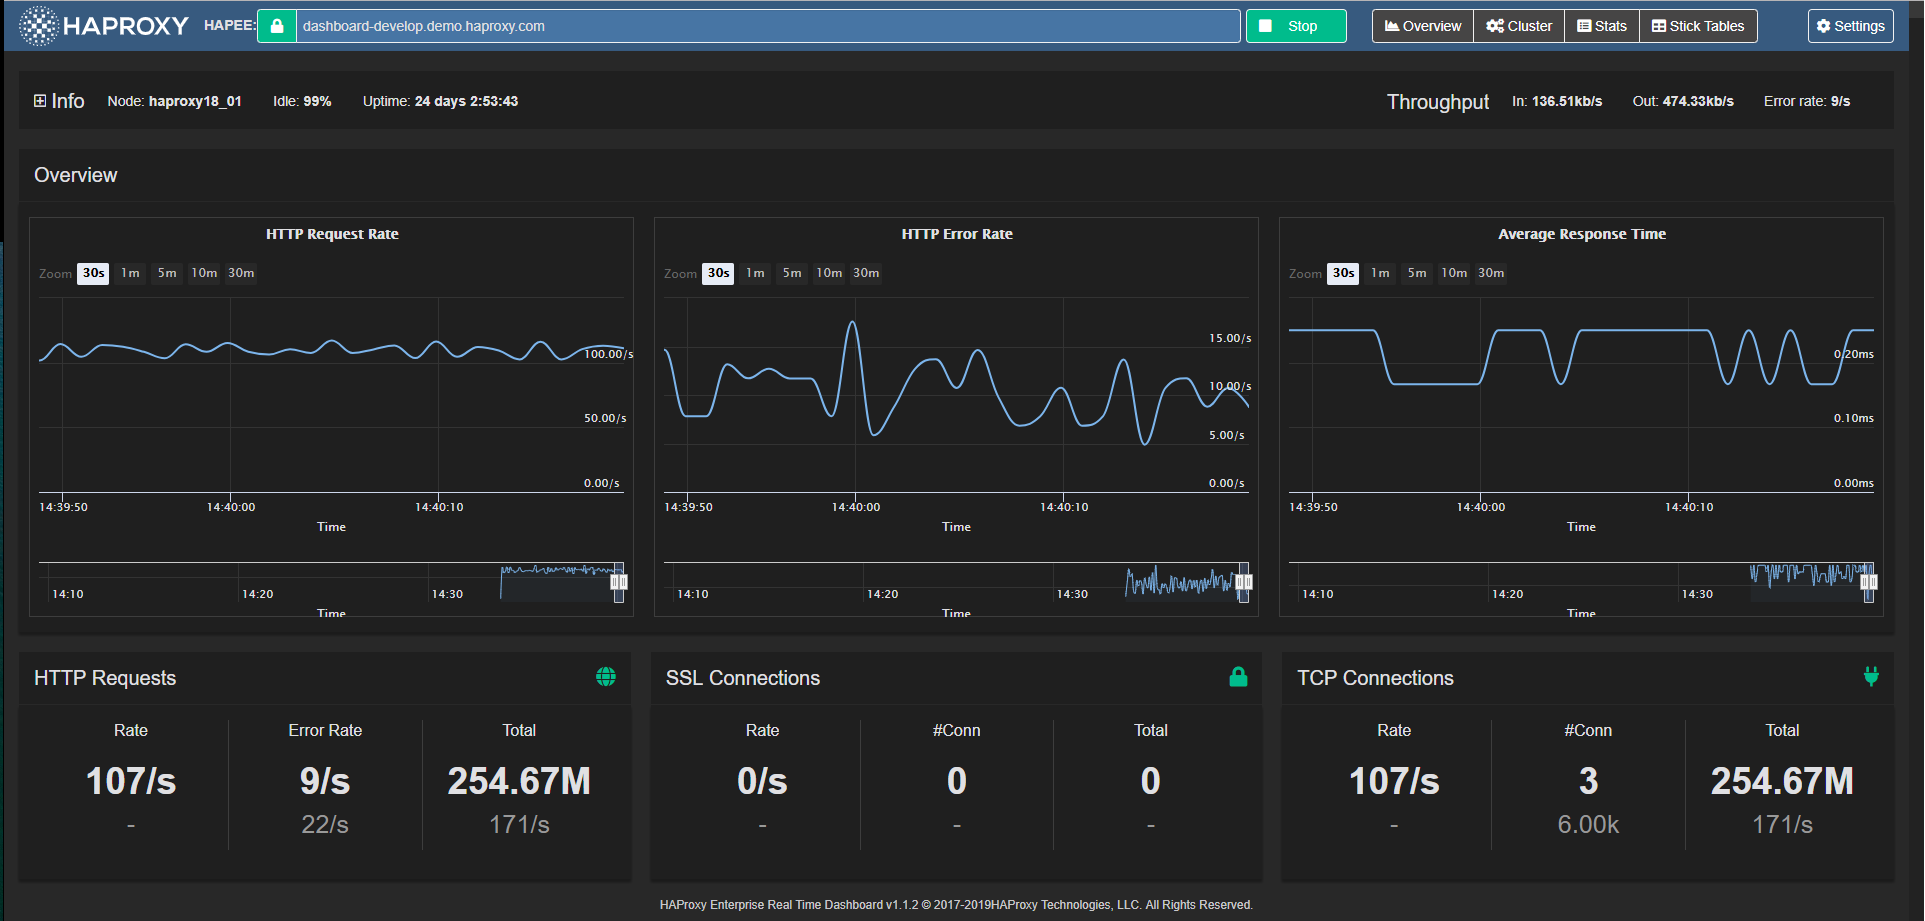Click the dashboard server address field
Image resolution: width=1925 pixels, height=921 pixels.
point(767,26)
